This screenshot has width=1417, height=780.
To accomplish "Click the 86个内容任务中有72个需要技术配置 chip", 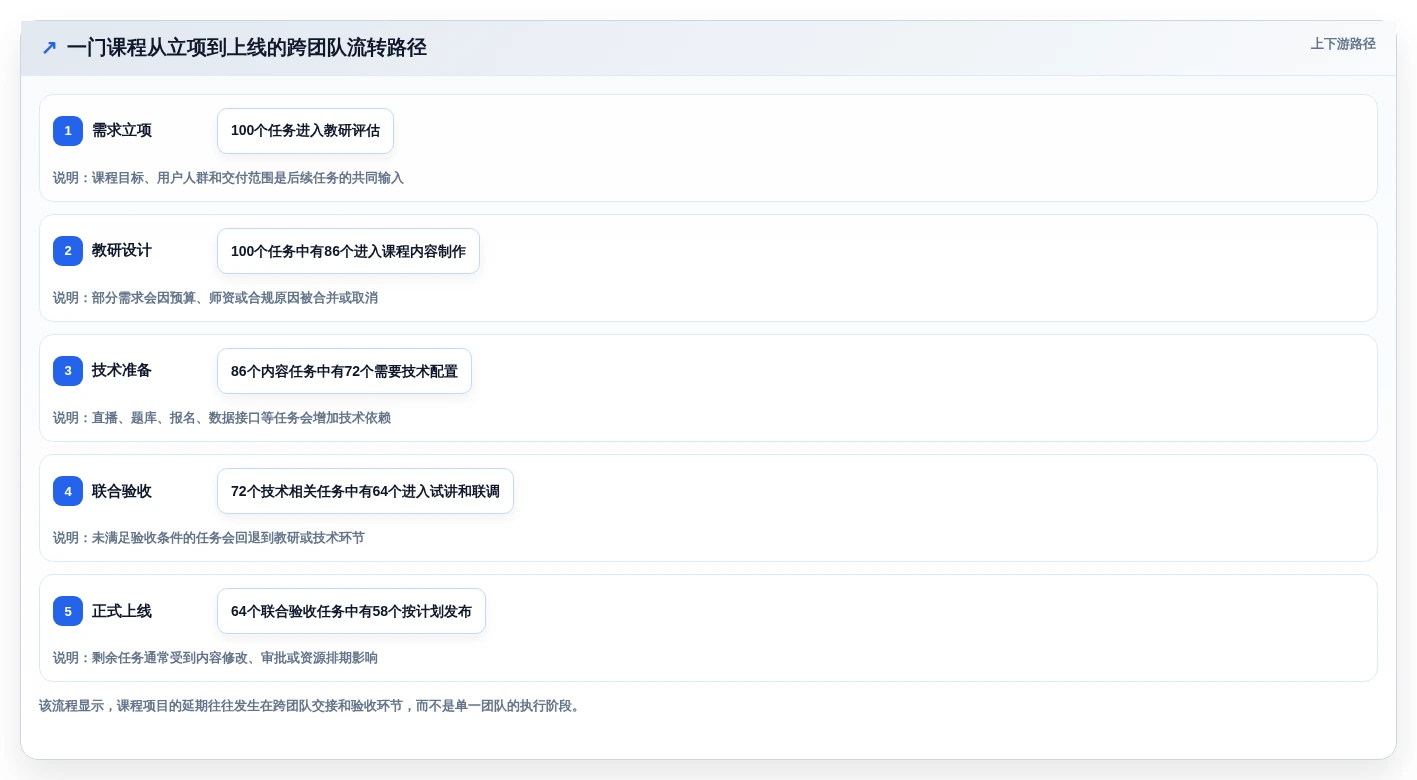I will 344,371.
